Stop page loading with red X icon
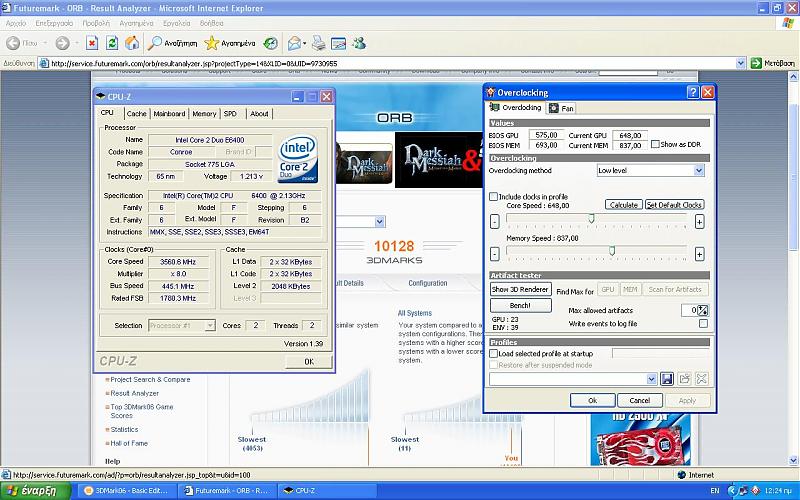The height and width of the screenshot is (500, 800). pos(92,43)
